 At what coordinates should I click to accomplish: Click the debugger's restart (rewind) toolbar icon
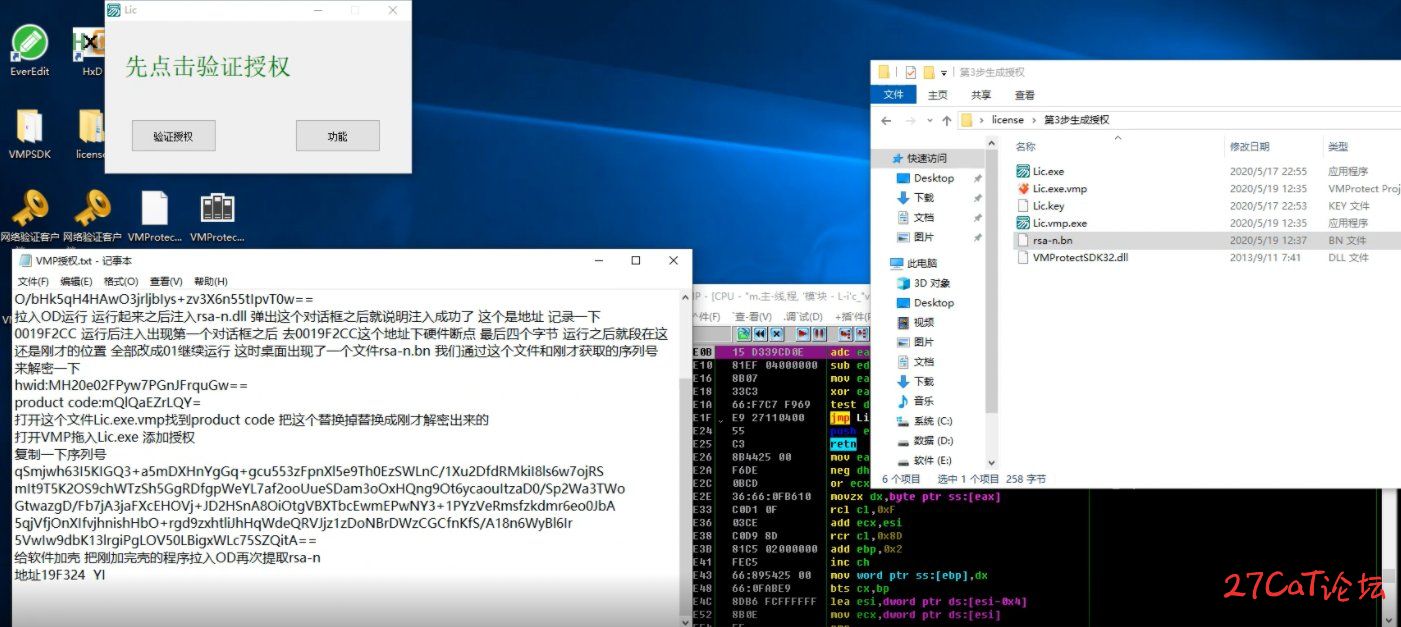(760, 334)
